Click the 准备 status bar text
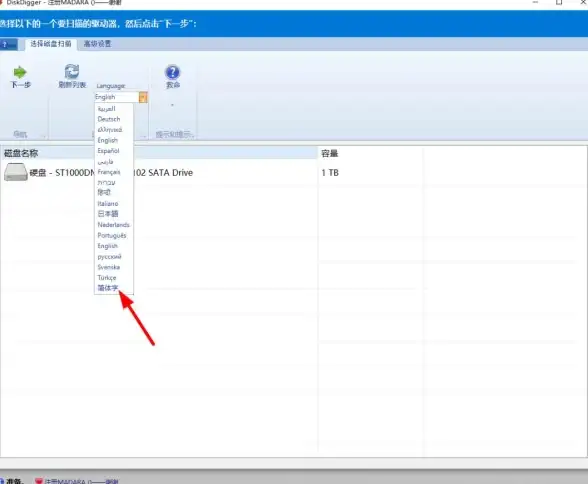This screenshot has height=484, width=588. coord(15,481)
